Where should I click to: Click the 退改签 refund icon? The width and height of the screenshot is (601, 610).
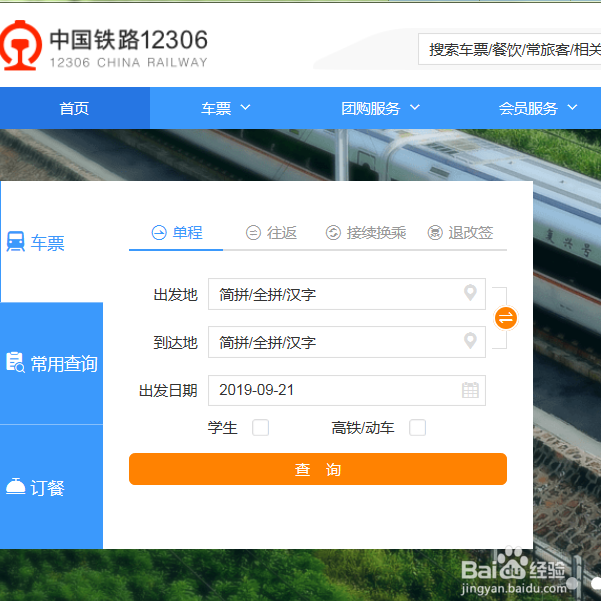(x=435, y=233)
